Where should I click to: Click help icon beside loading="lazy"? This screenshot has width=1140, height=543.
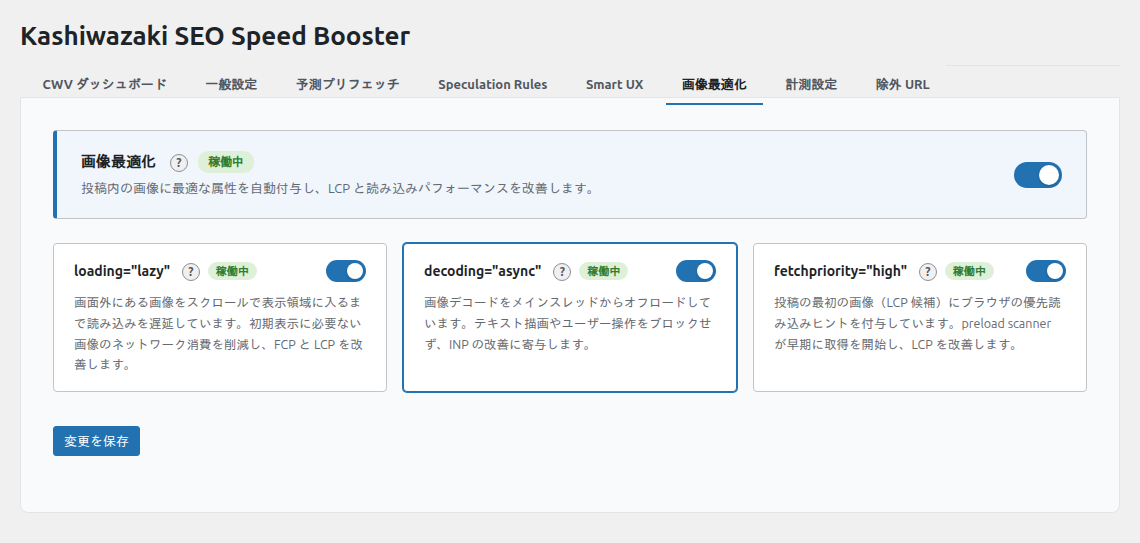click(191, 272)
